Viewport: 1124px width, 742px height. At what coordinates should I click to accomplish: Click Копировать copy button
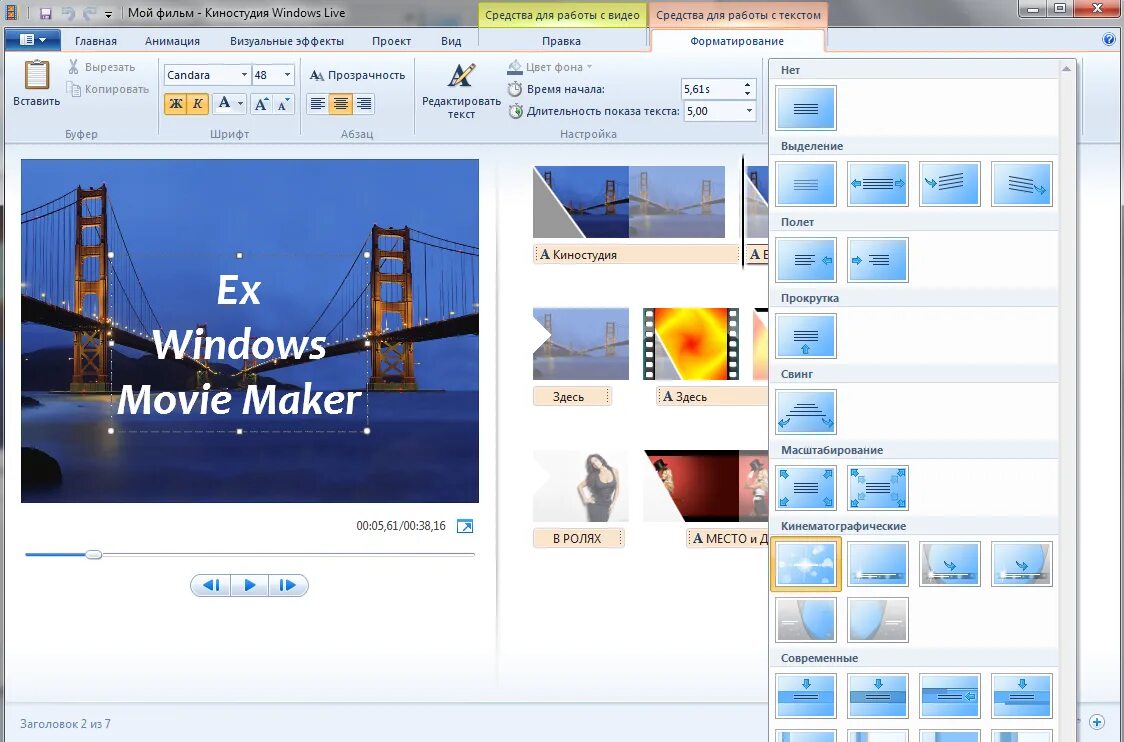(x=108, y=90)
